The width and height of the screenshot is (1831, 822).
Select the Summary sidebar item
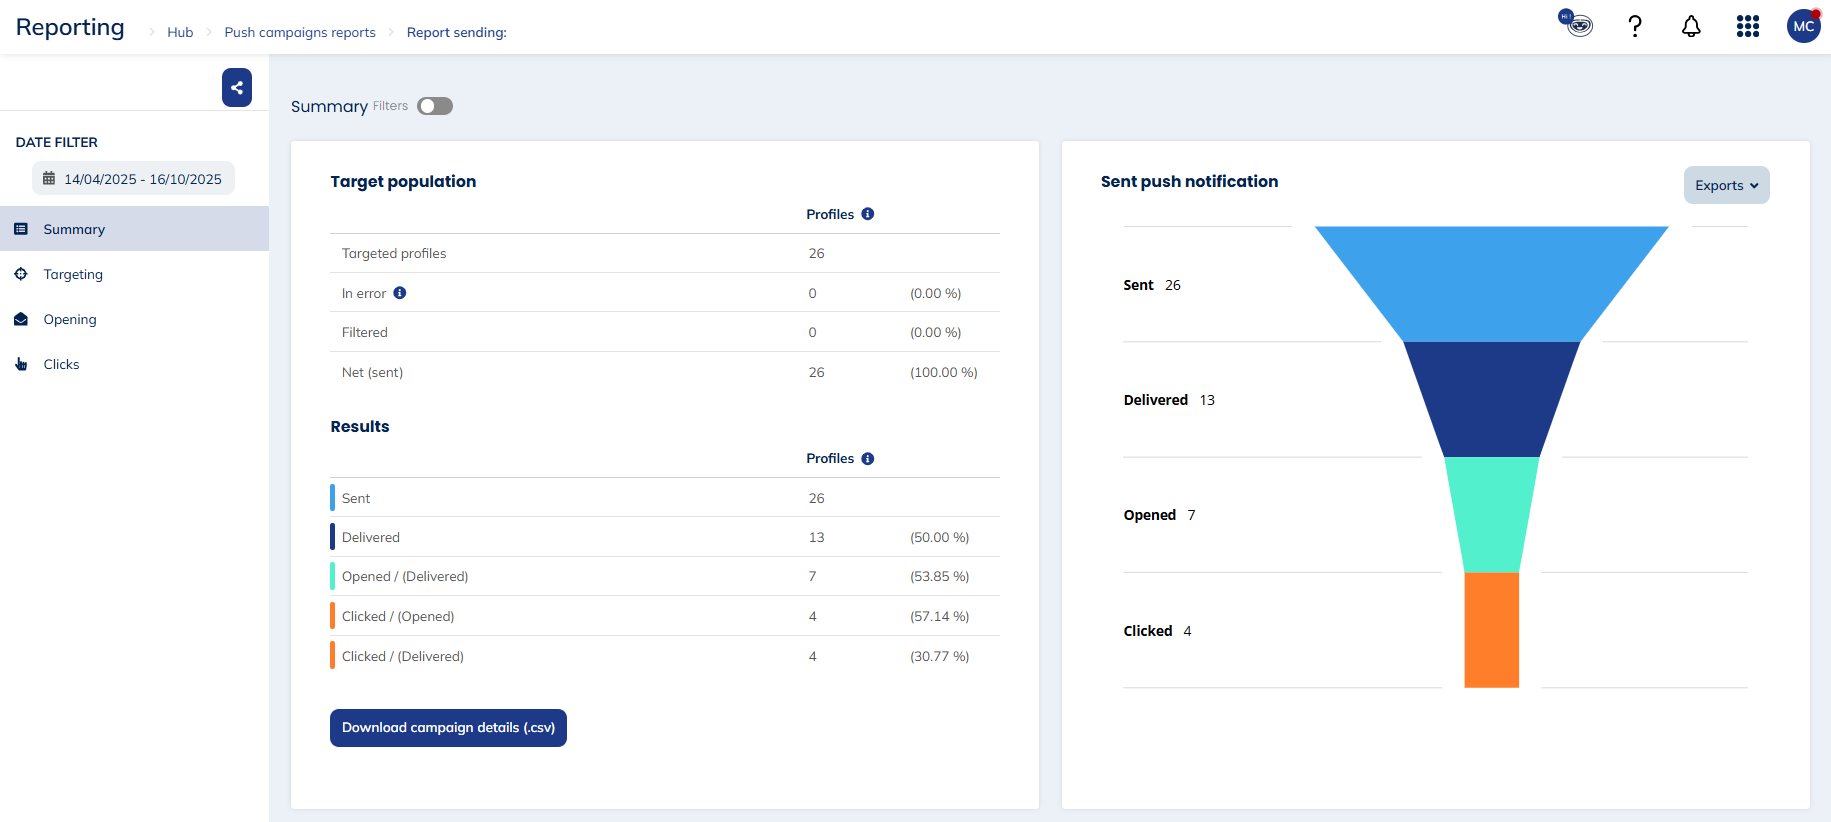74,229
